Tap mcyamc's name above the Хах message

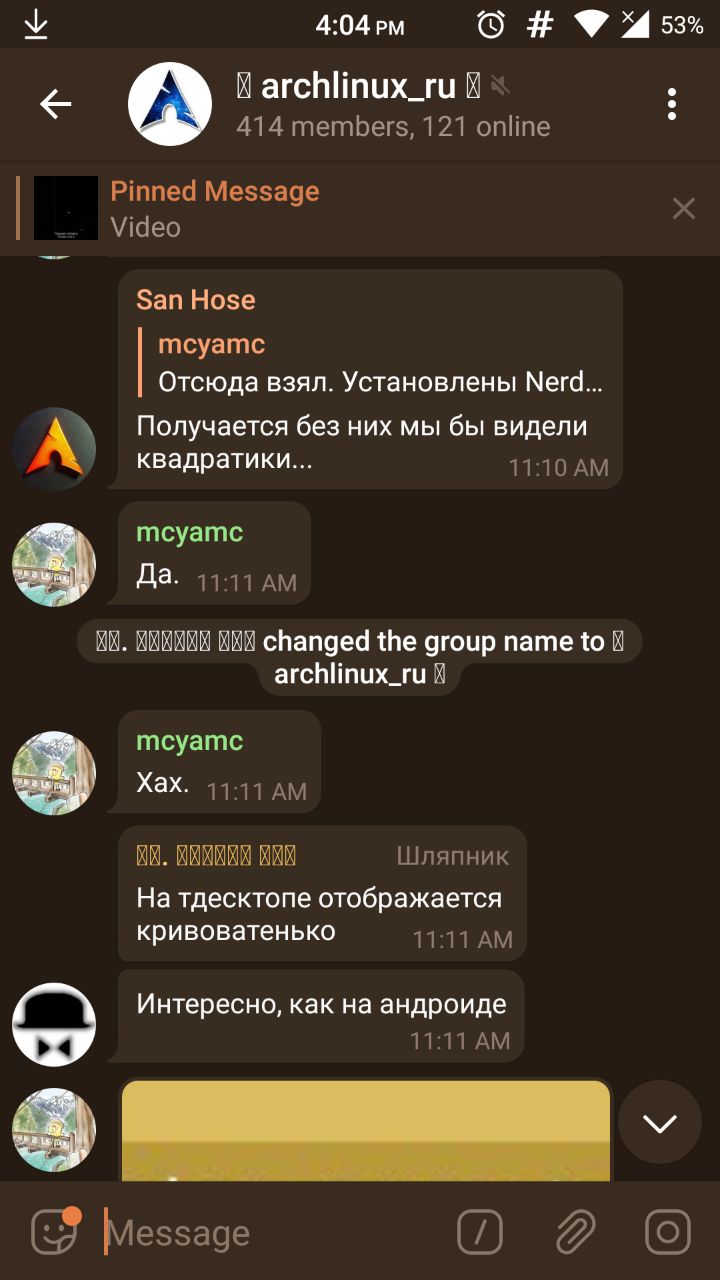(190, 741)
